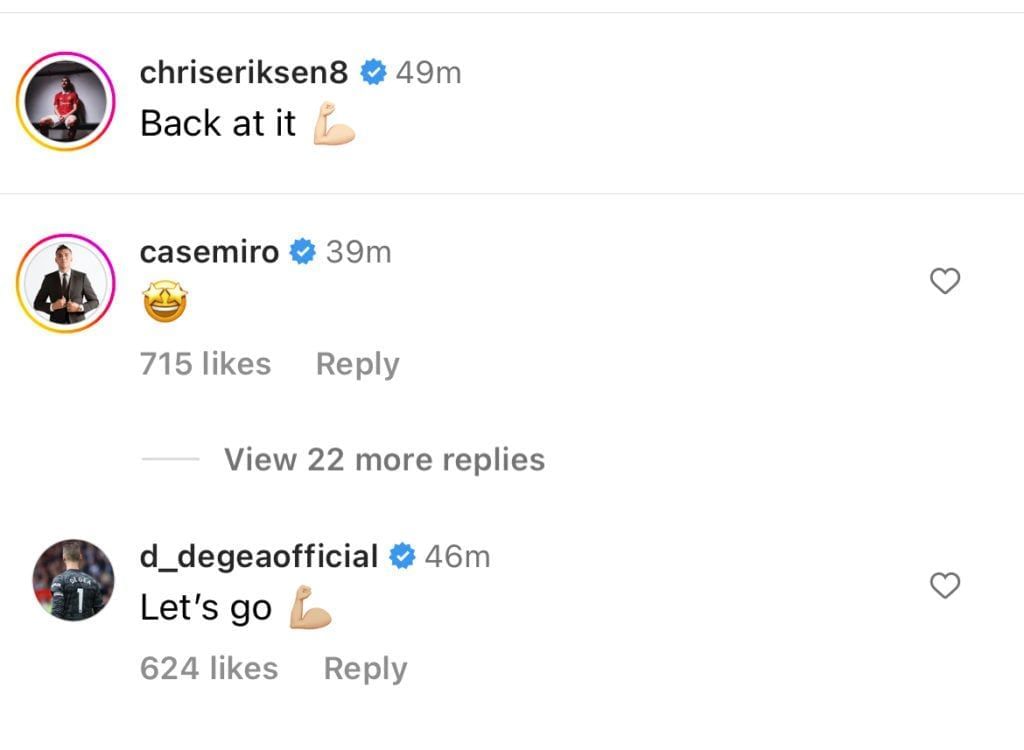Image resolution: width=1024 pixels, height=750 pixels.
Task: Click chriseriksen8's verified badge
Action: point(373,72)
